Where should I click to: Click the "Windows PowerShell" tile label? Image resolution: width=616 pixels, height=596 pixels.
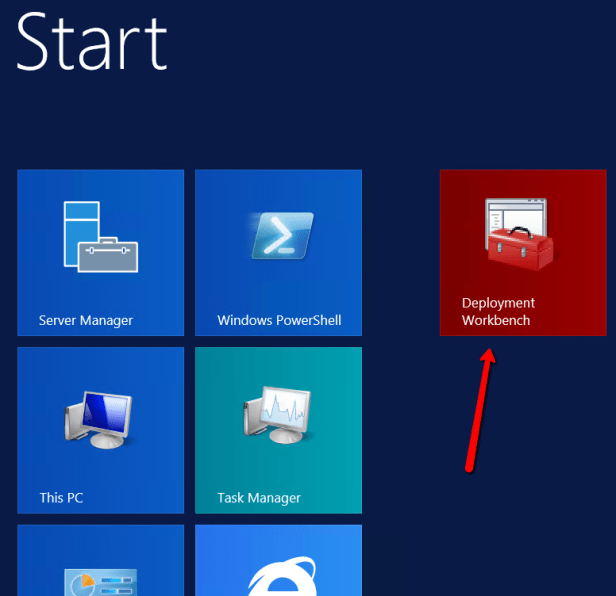pos(279,321)
